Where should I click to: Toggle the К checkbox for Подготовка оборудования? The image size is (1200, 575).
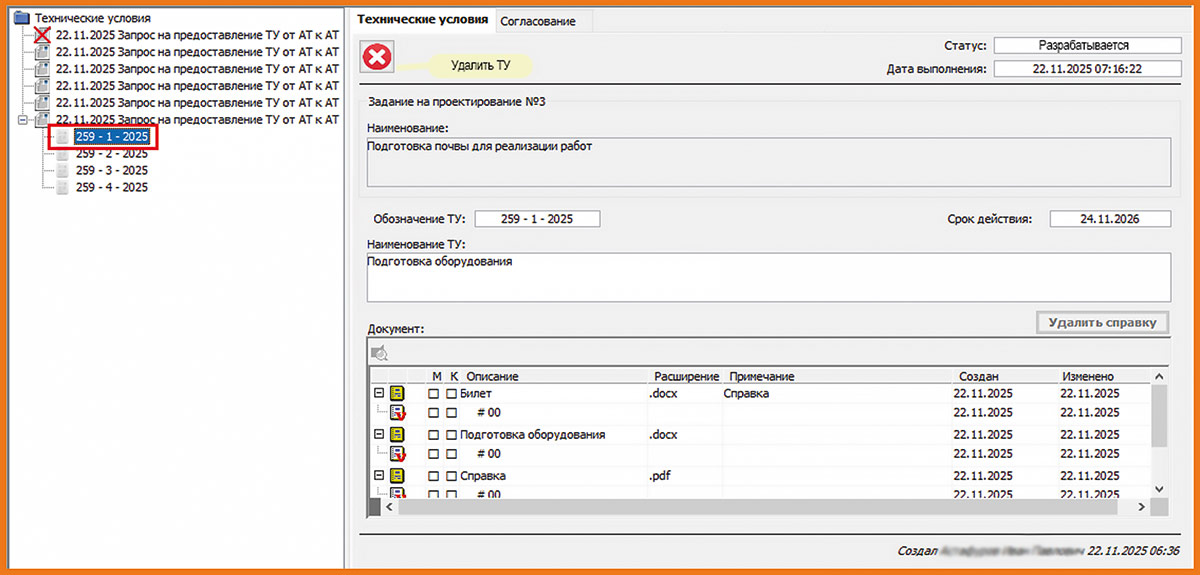pyautogui.click(x=452, y=435)
